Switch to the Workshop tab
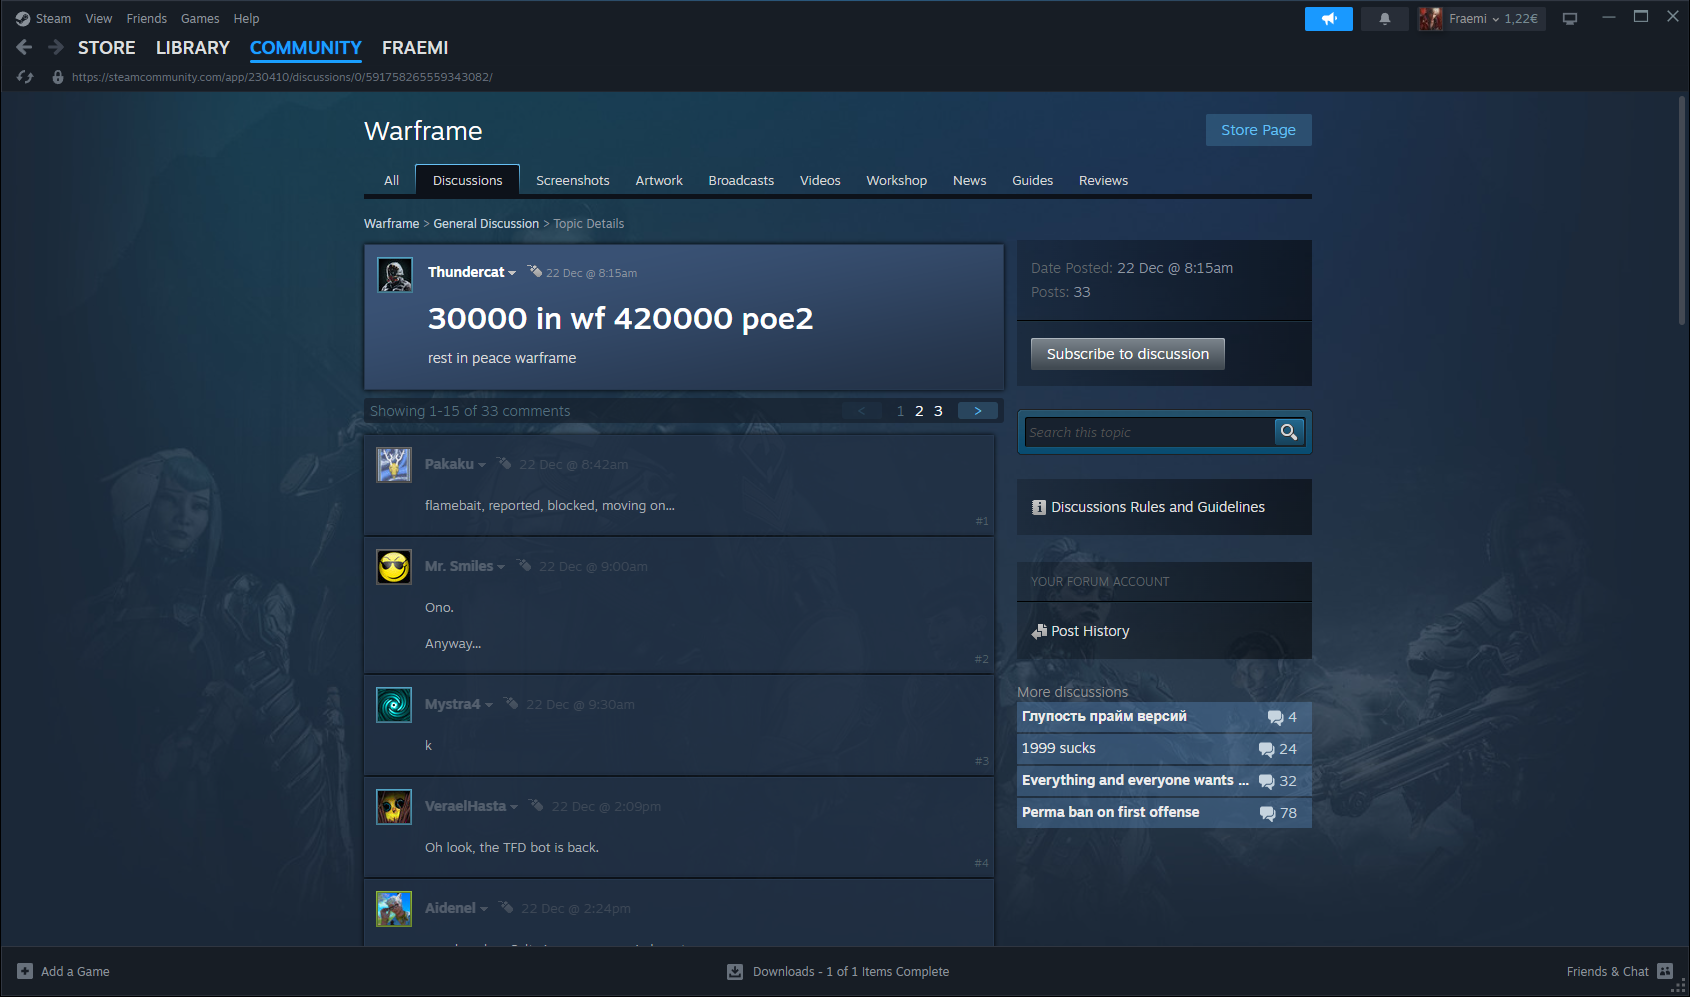The height and width of the screenshot is (997, 1690). click(897, 181)
